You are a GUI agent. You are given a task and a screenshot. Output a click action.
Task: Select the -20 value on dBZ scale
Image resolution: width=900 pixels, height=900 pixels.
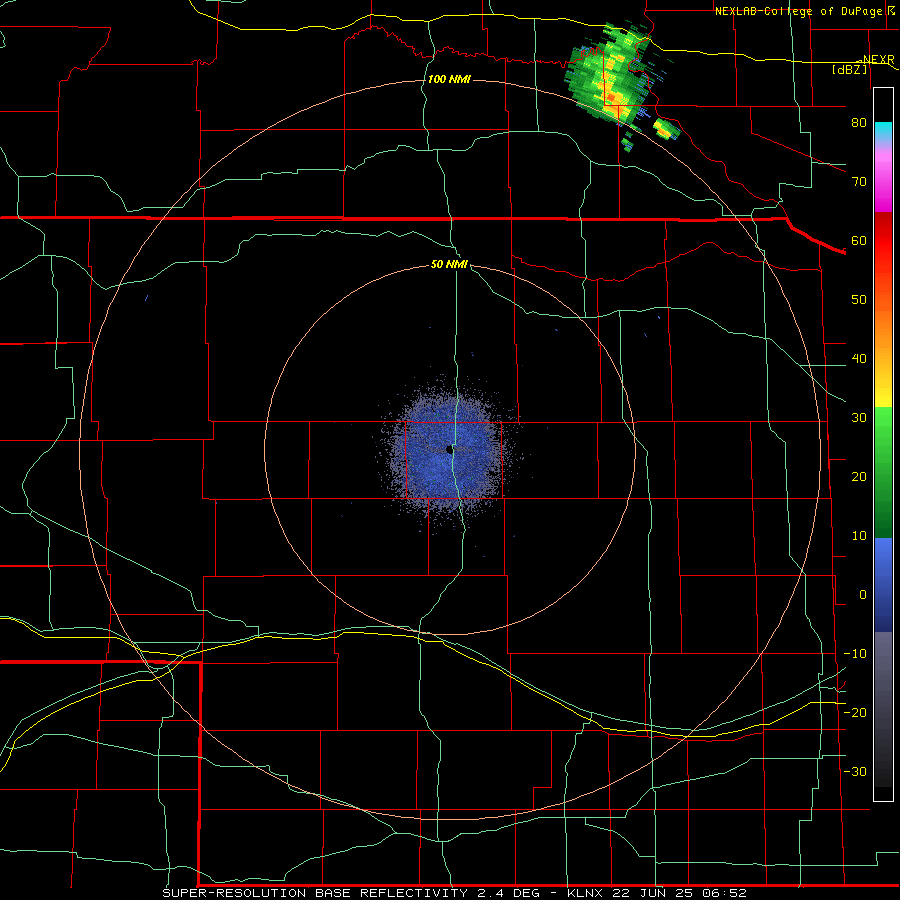pos(855,712)
